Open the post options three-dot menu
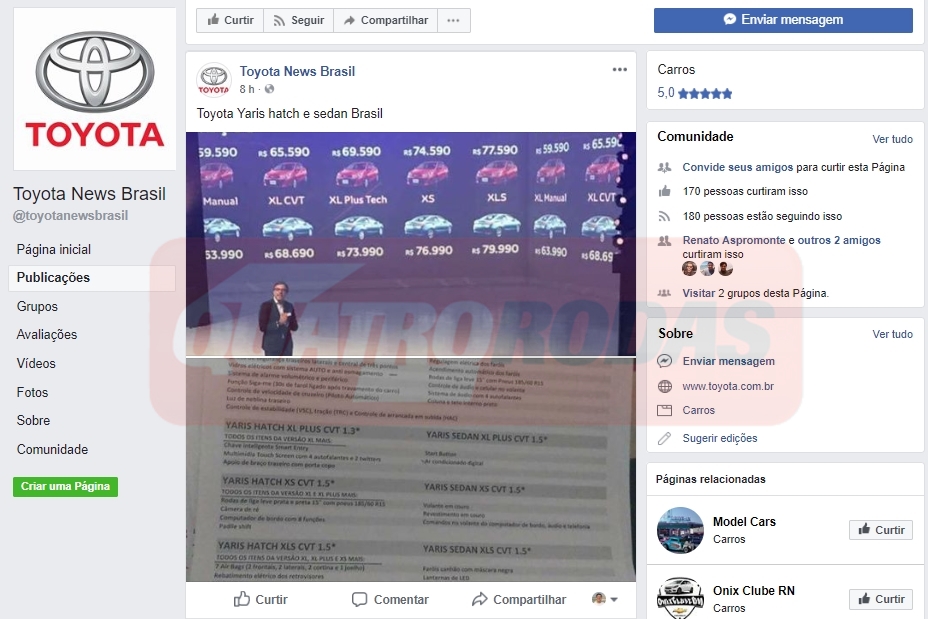This screenshot has height=619, width=928. pyautogui.click(x=620, y=70)
